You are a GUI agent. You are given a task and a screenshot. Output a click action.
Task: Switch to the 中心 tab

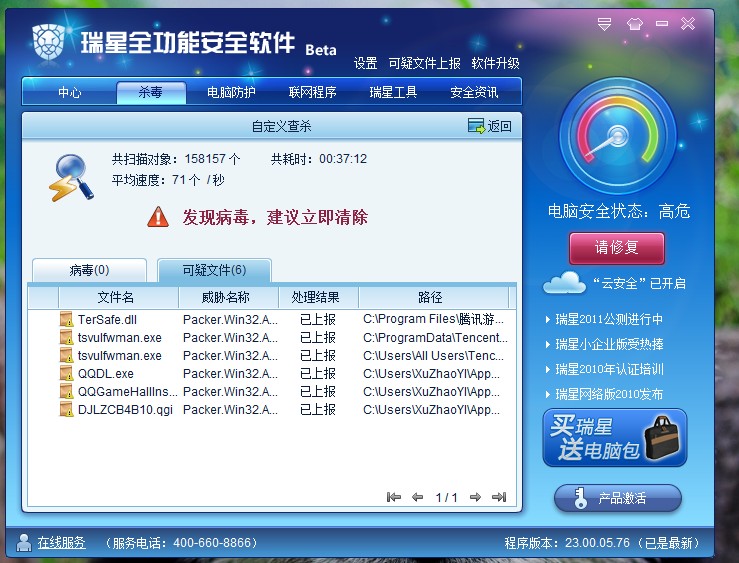click(x=70, y=92)
